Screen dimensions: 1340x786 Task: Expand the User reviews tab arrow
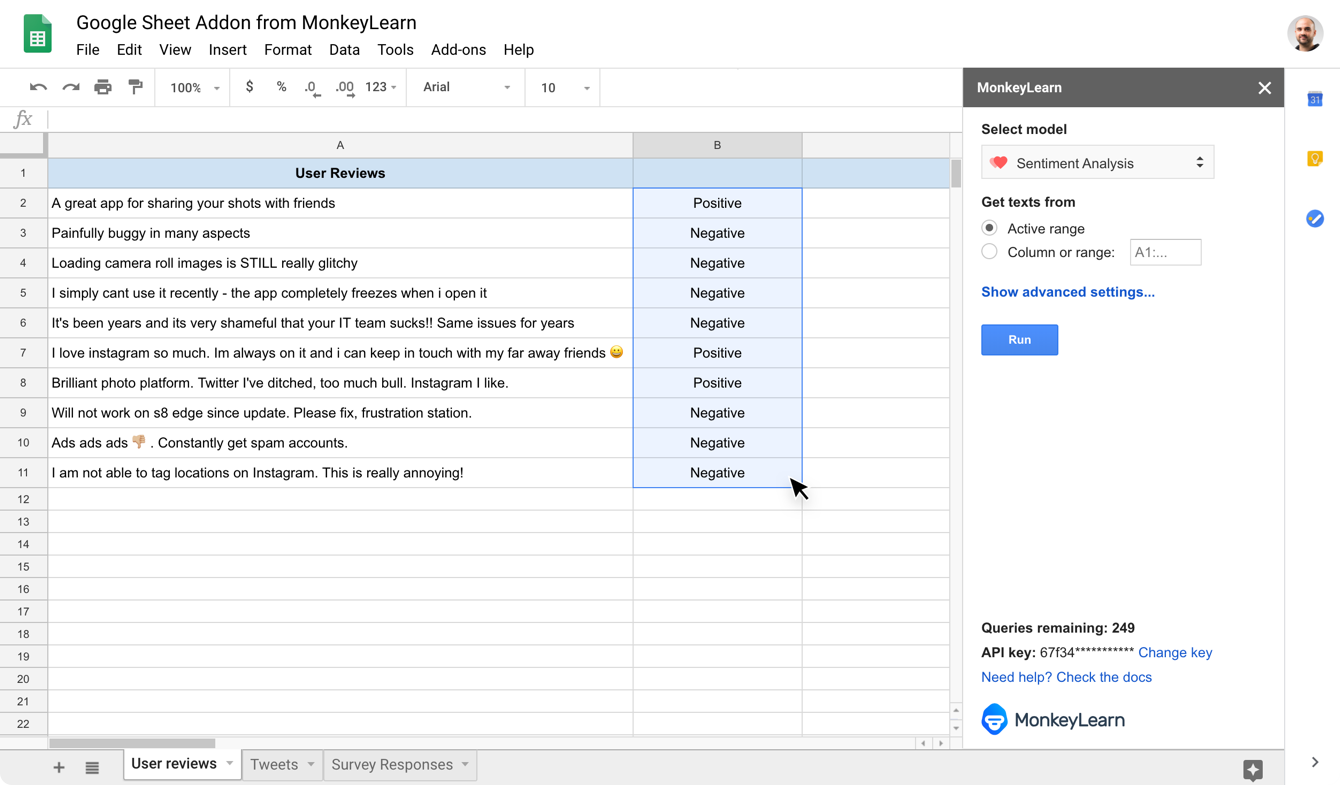click(229, 764)
